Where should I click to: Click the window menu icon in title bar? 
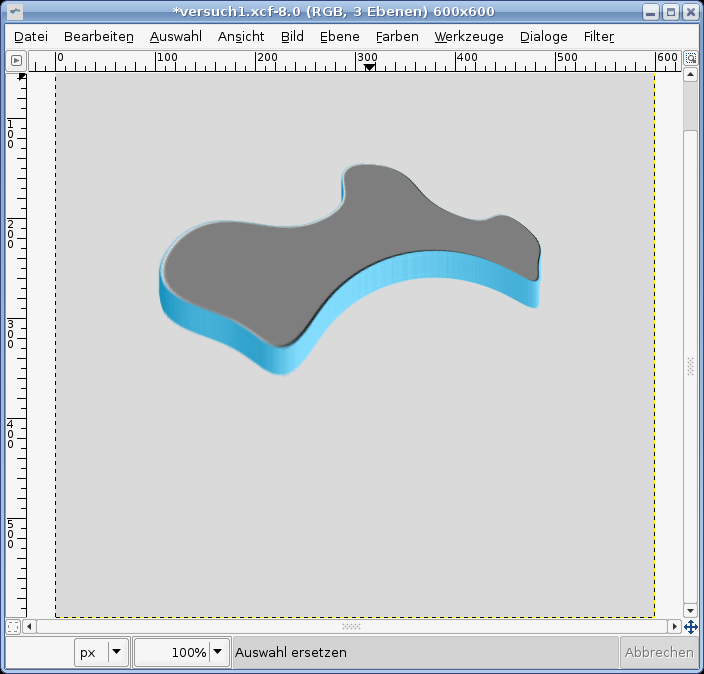point(14,11)
